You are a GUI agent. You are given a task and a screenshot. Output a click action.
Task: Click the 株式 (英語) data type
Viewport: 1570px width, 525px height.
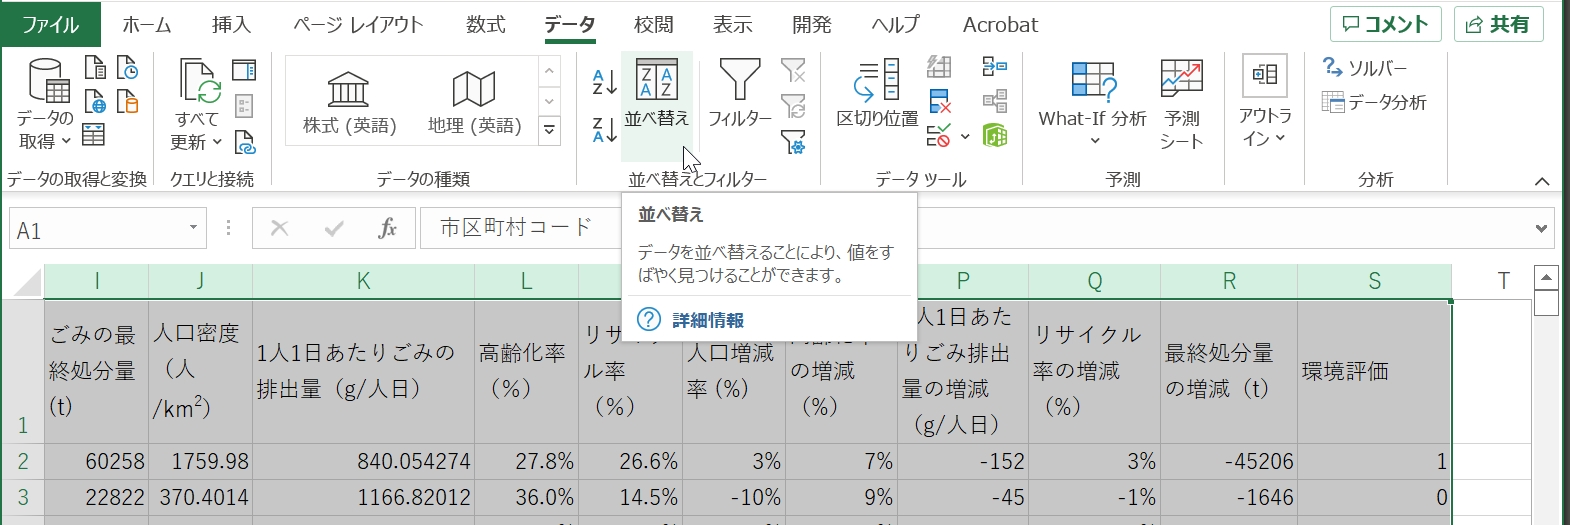[x=349, y=103]
